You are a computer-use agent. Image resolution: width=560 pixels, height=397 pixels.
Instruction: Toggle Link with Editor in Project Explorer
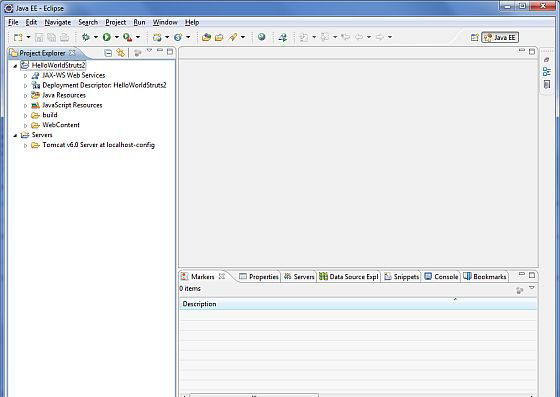tap(121, 53)
